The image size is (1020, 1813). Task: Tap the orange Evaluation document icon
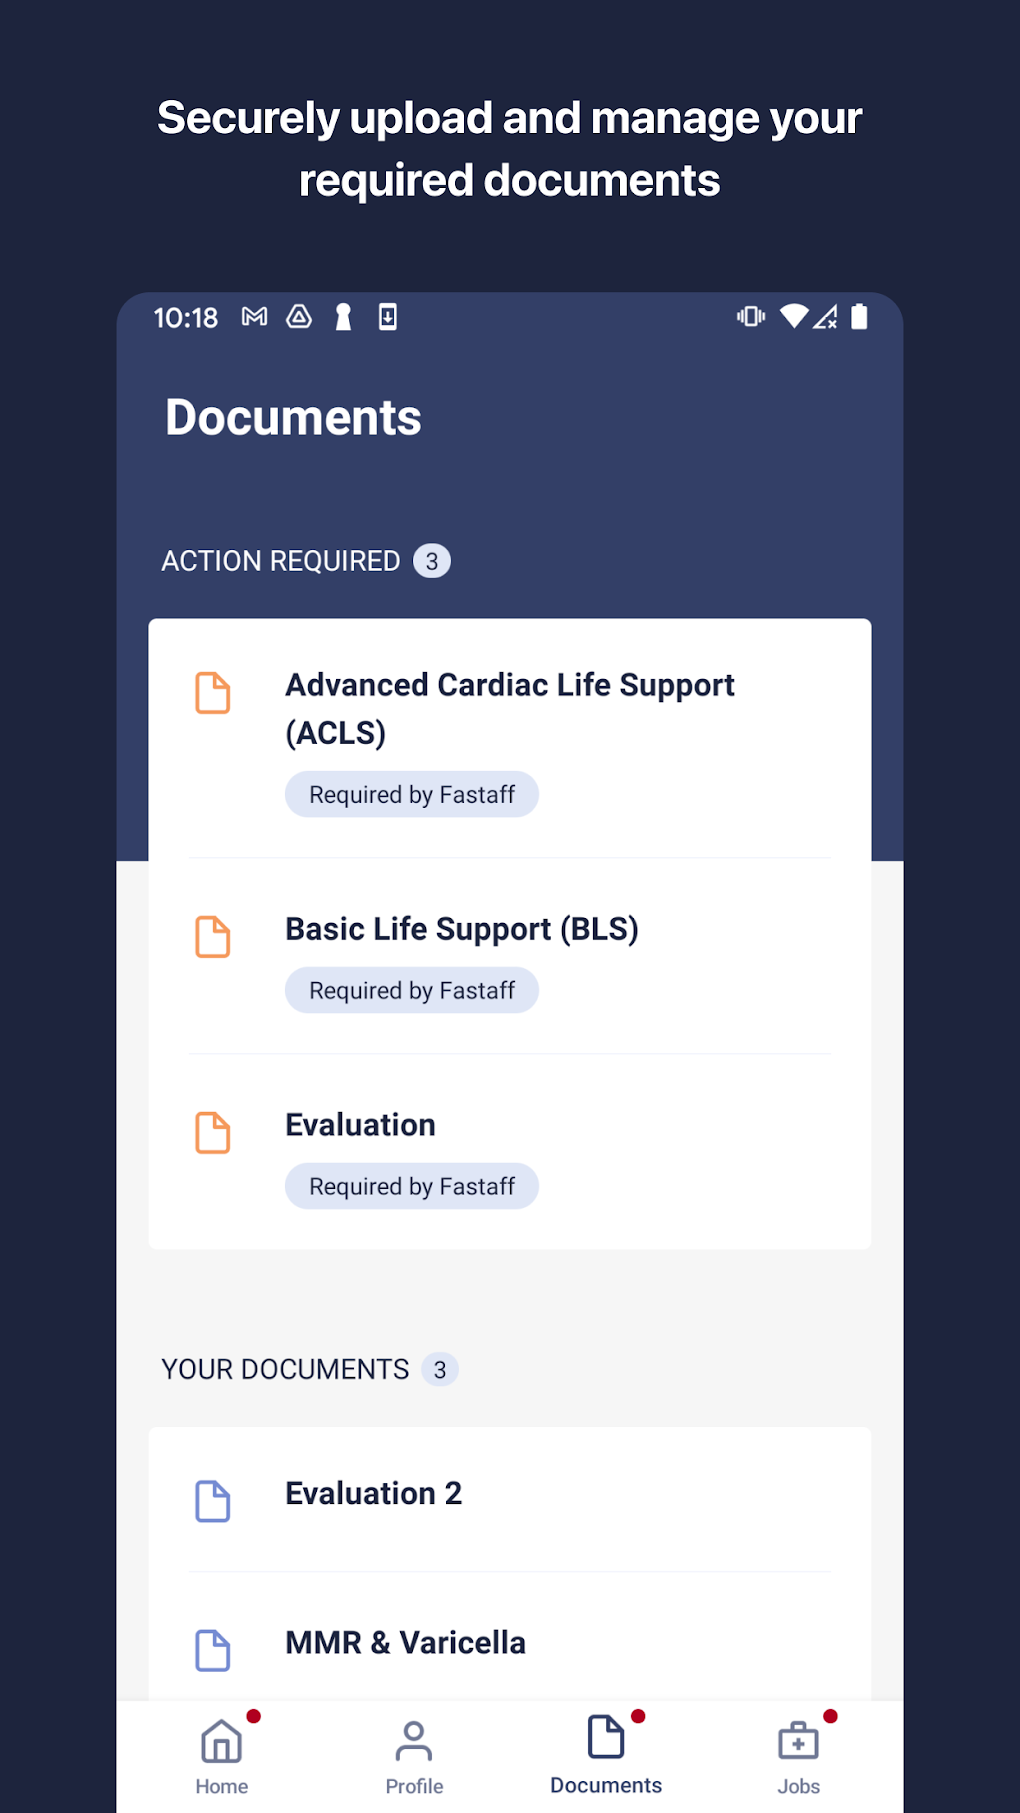(x=212, y=1133)
